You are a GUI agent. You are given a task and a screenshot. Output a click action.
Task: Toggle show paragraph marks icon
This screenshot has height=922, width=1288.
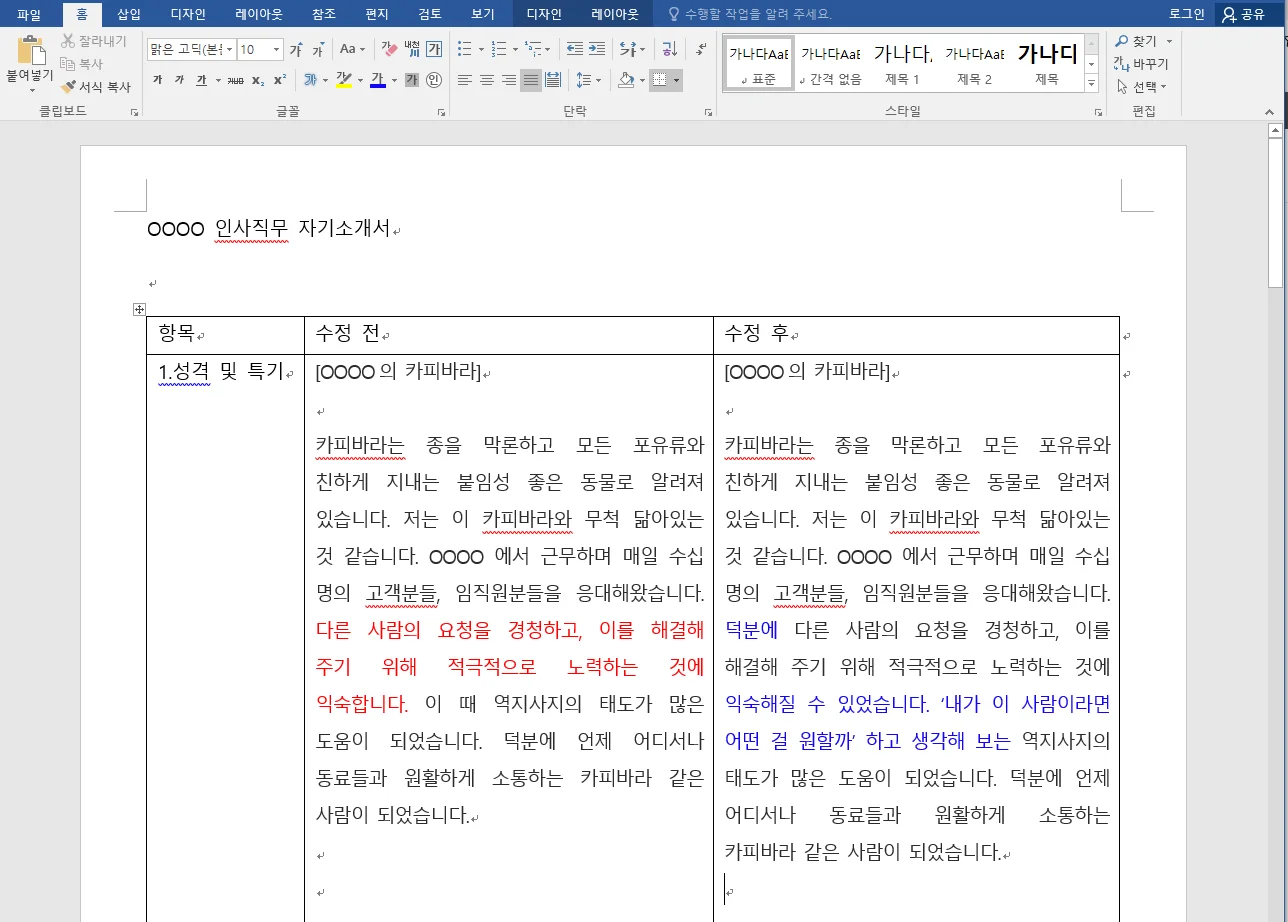pyautogui.click(x=702, y=49)
